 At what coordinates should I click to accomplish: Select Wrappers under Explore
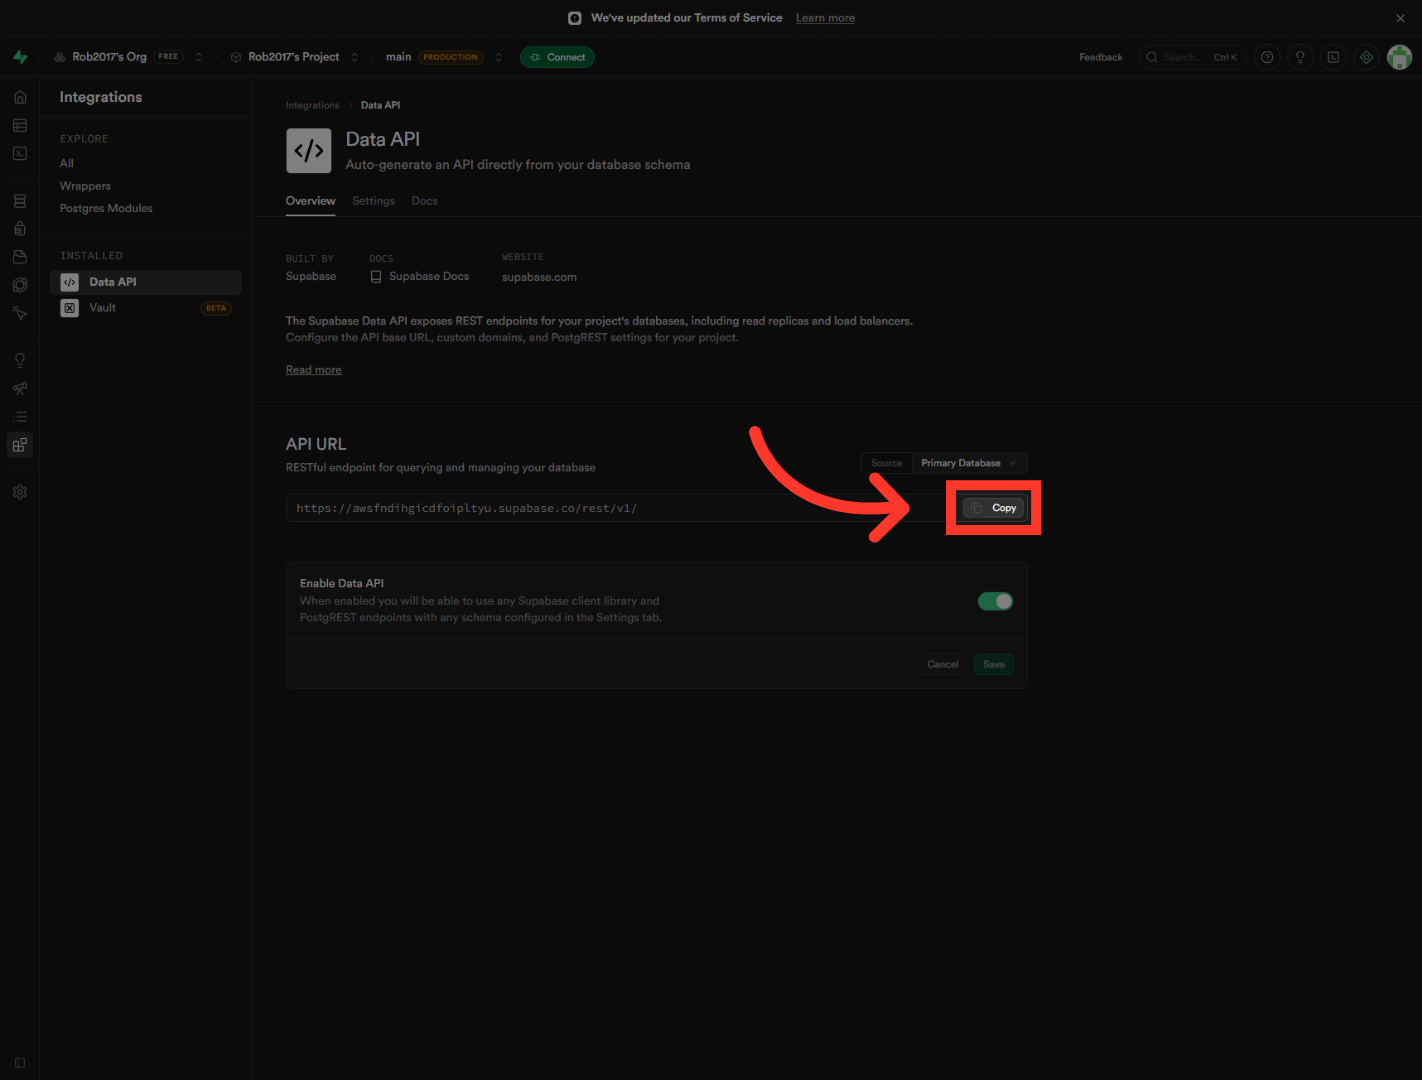[x=85, y=186]
